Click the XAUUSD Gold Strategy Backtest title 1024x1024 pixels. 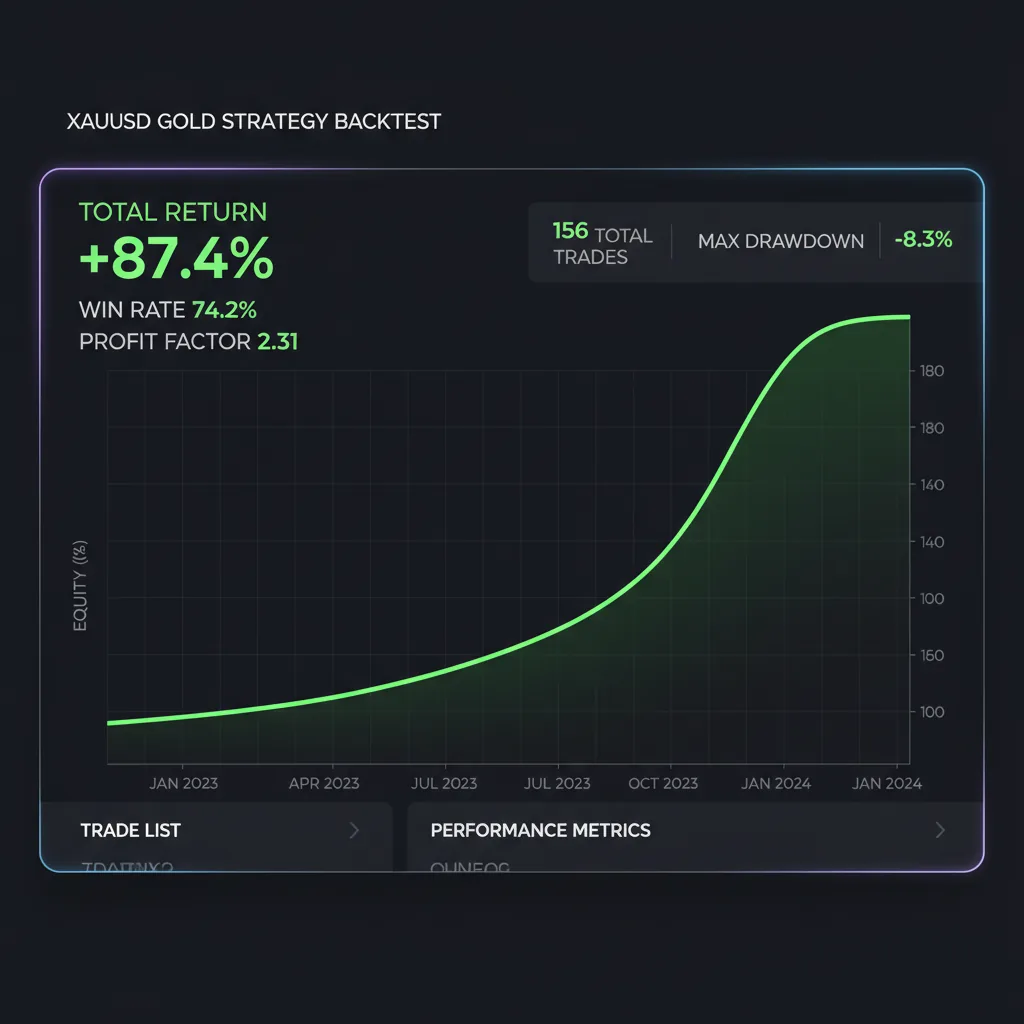(x=253, y=122)
